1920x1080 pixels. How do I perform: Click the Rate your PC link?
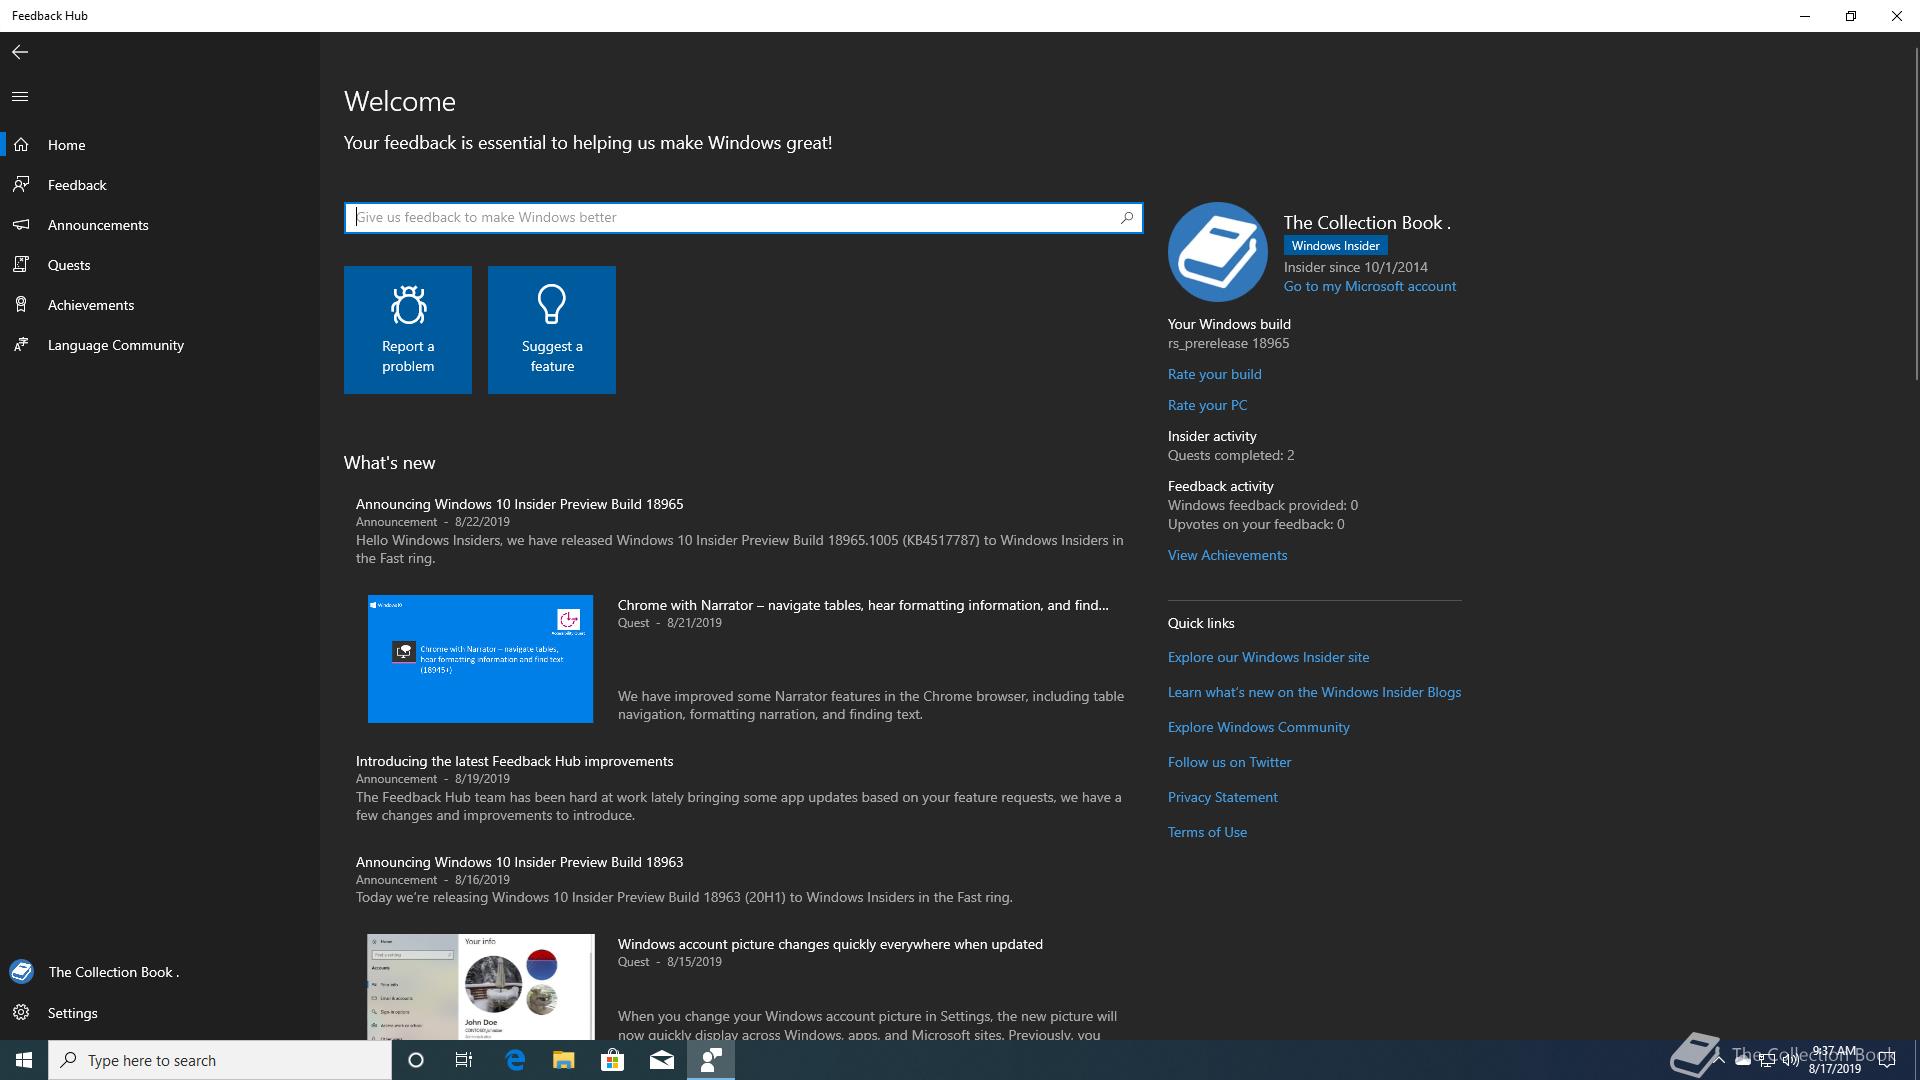1207,405
